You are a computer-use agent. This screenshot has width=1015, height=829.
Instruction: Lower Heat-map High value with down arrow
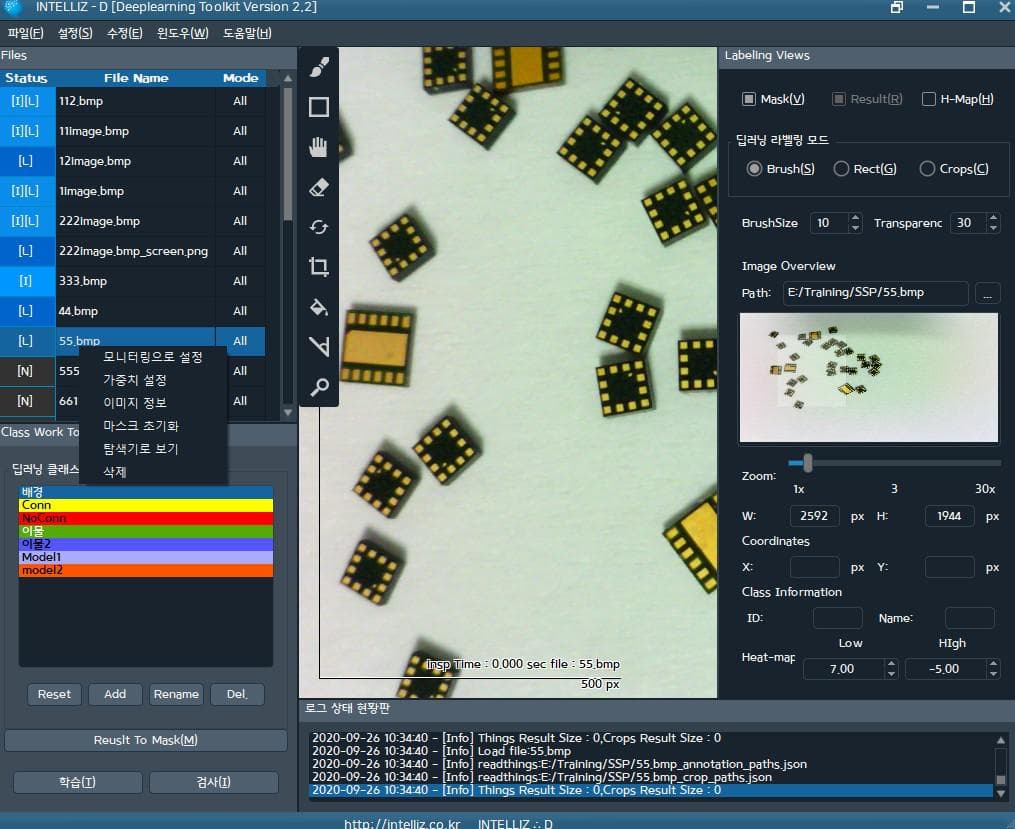coord(993,674)
